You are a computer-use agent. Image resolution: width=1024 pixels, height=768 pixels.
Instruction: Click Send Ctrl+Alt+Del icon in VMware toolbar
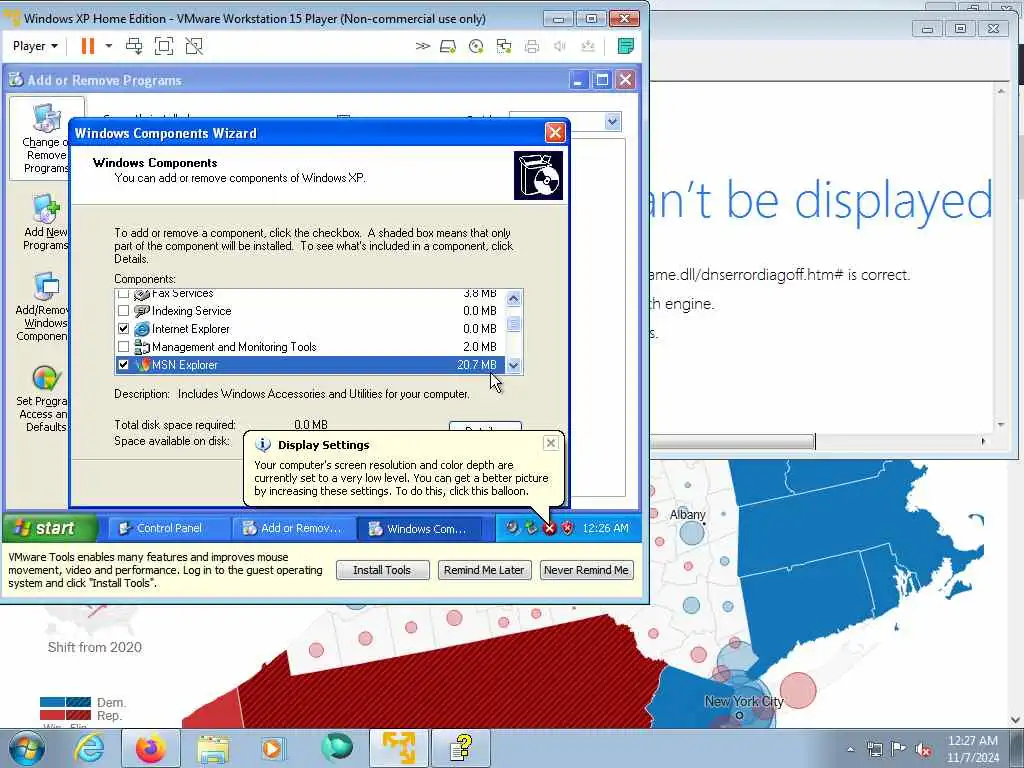click(134, 46)
